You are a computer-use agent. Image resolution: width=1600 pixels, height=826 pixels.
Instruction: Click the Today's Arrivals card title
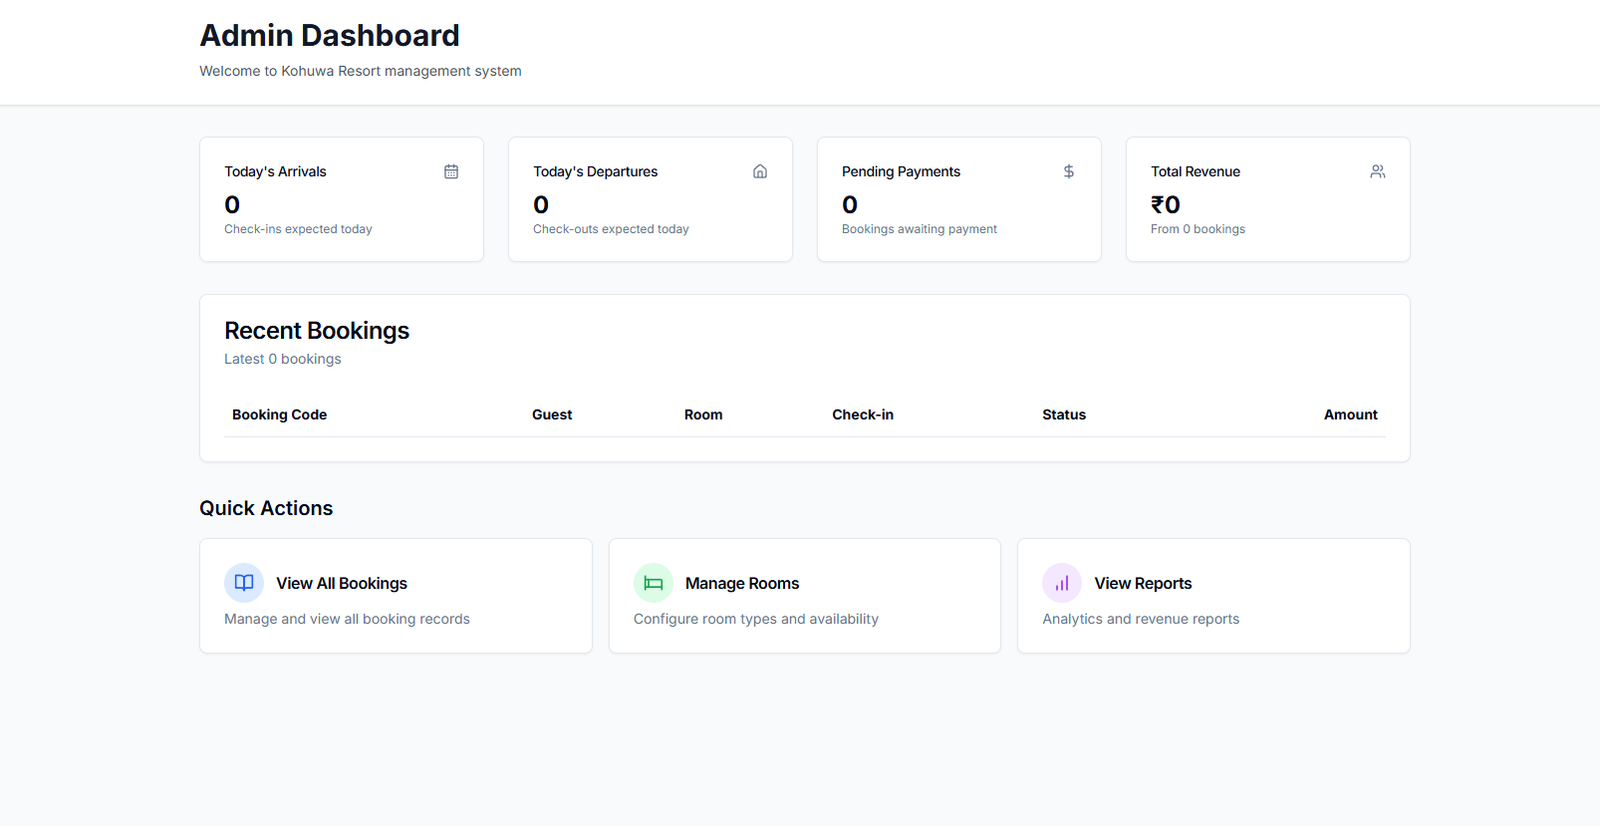275,172
